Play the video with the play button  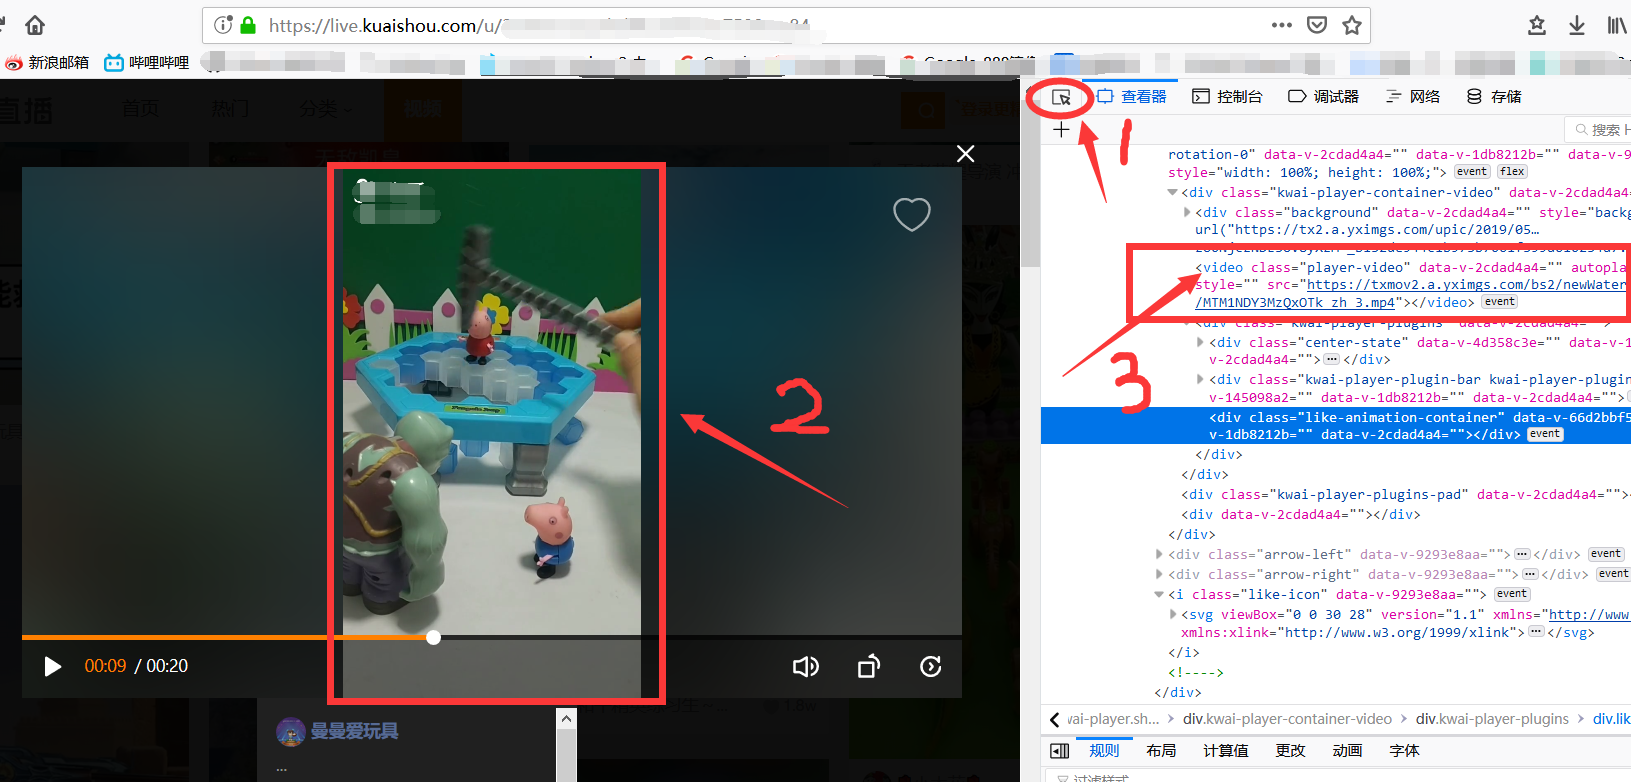(x=53, y=666)
